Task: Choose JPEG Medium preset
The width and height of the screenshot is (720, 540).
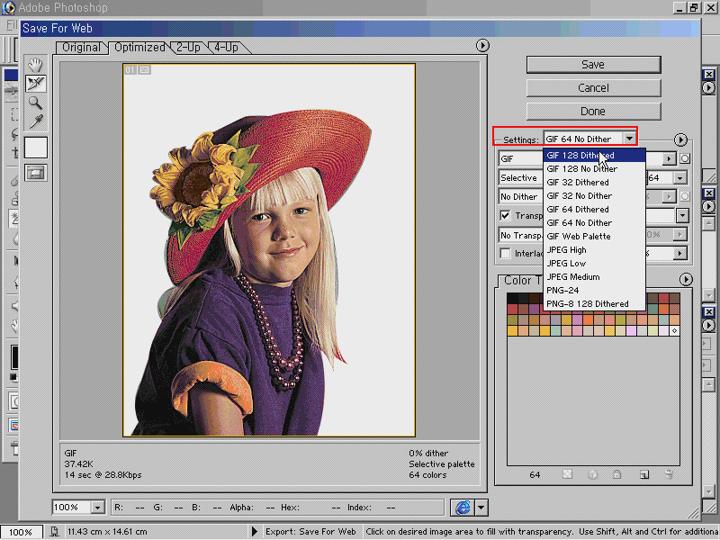Action: (x=594, y=277)
